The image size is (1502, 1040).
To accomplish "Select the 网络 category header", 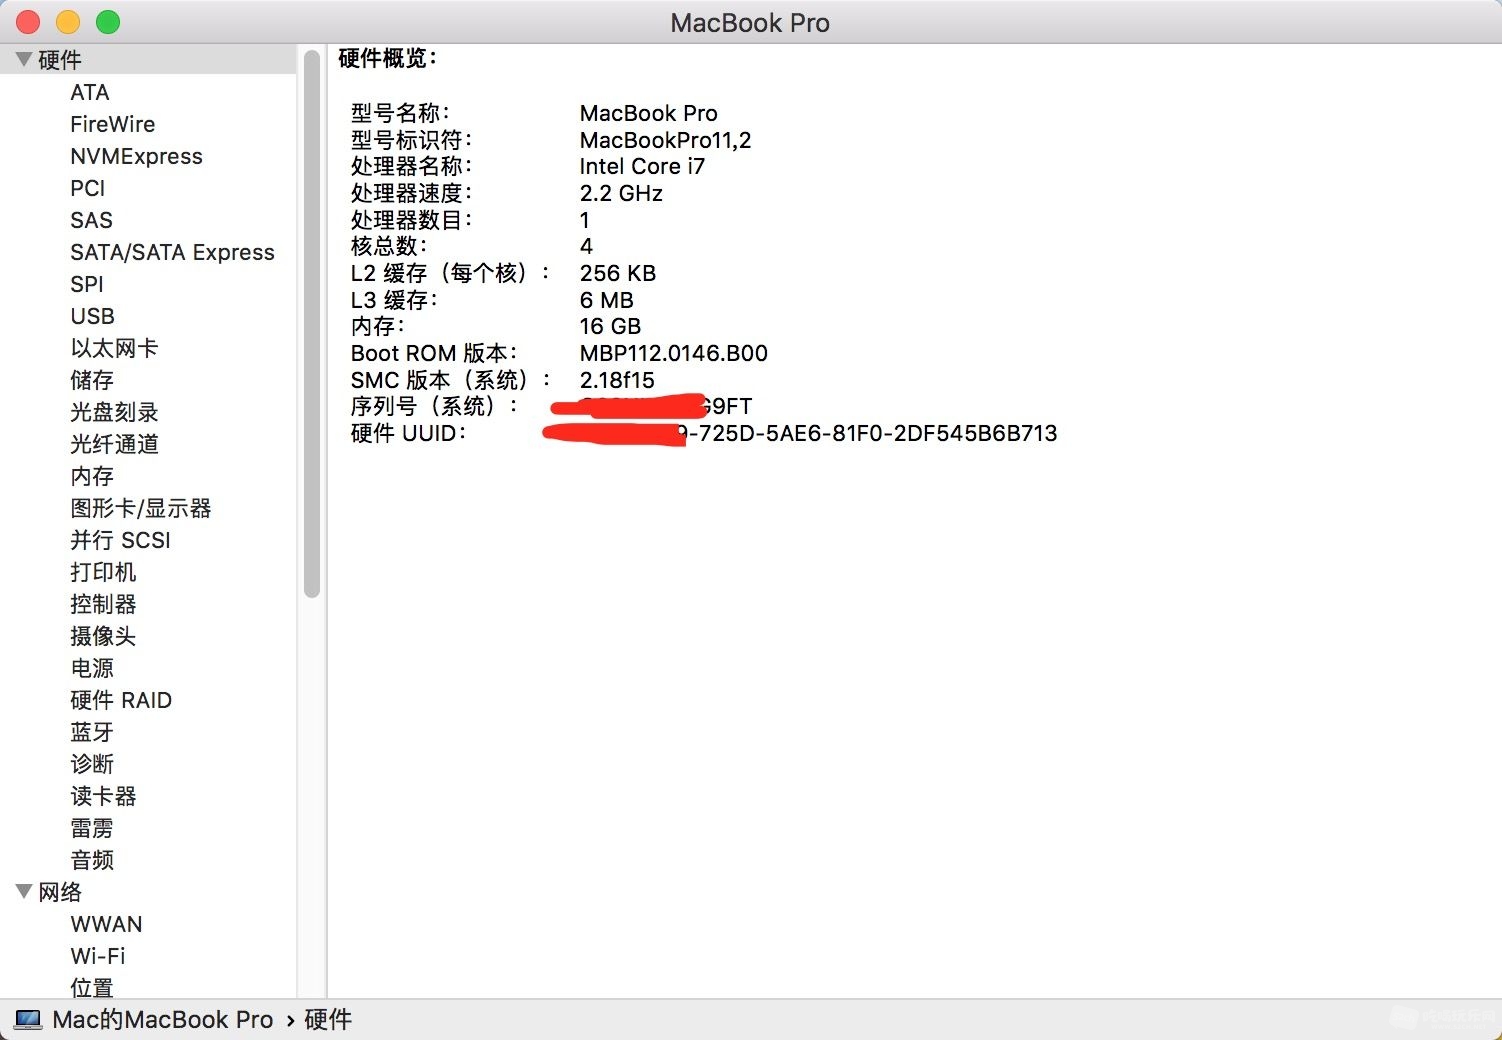I will 60,892.
